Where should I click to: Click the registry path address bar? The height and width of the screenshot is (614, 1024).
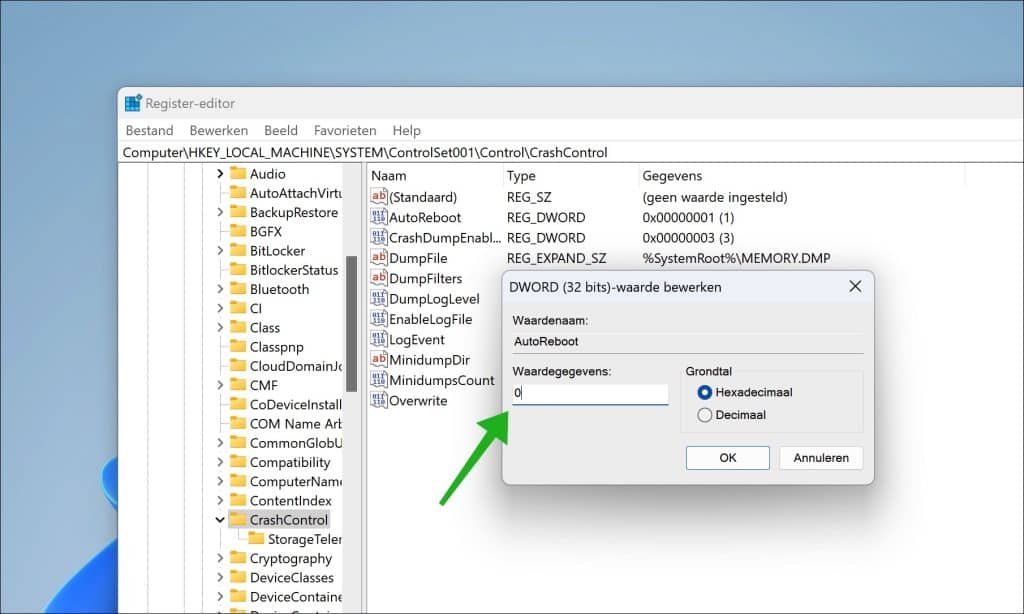pyautogui.click(x=571, y=153)
